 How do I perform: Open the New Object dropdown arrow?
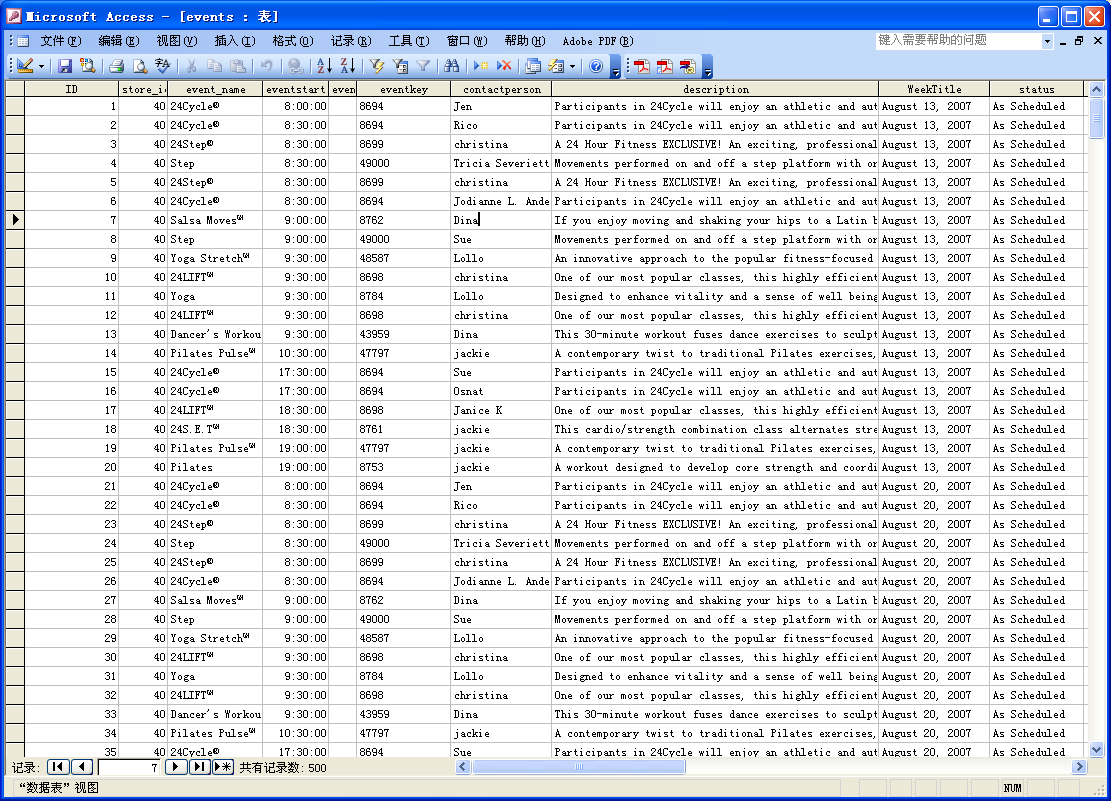(x=572, y=66)
